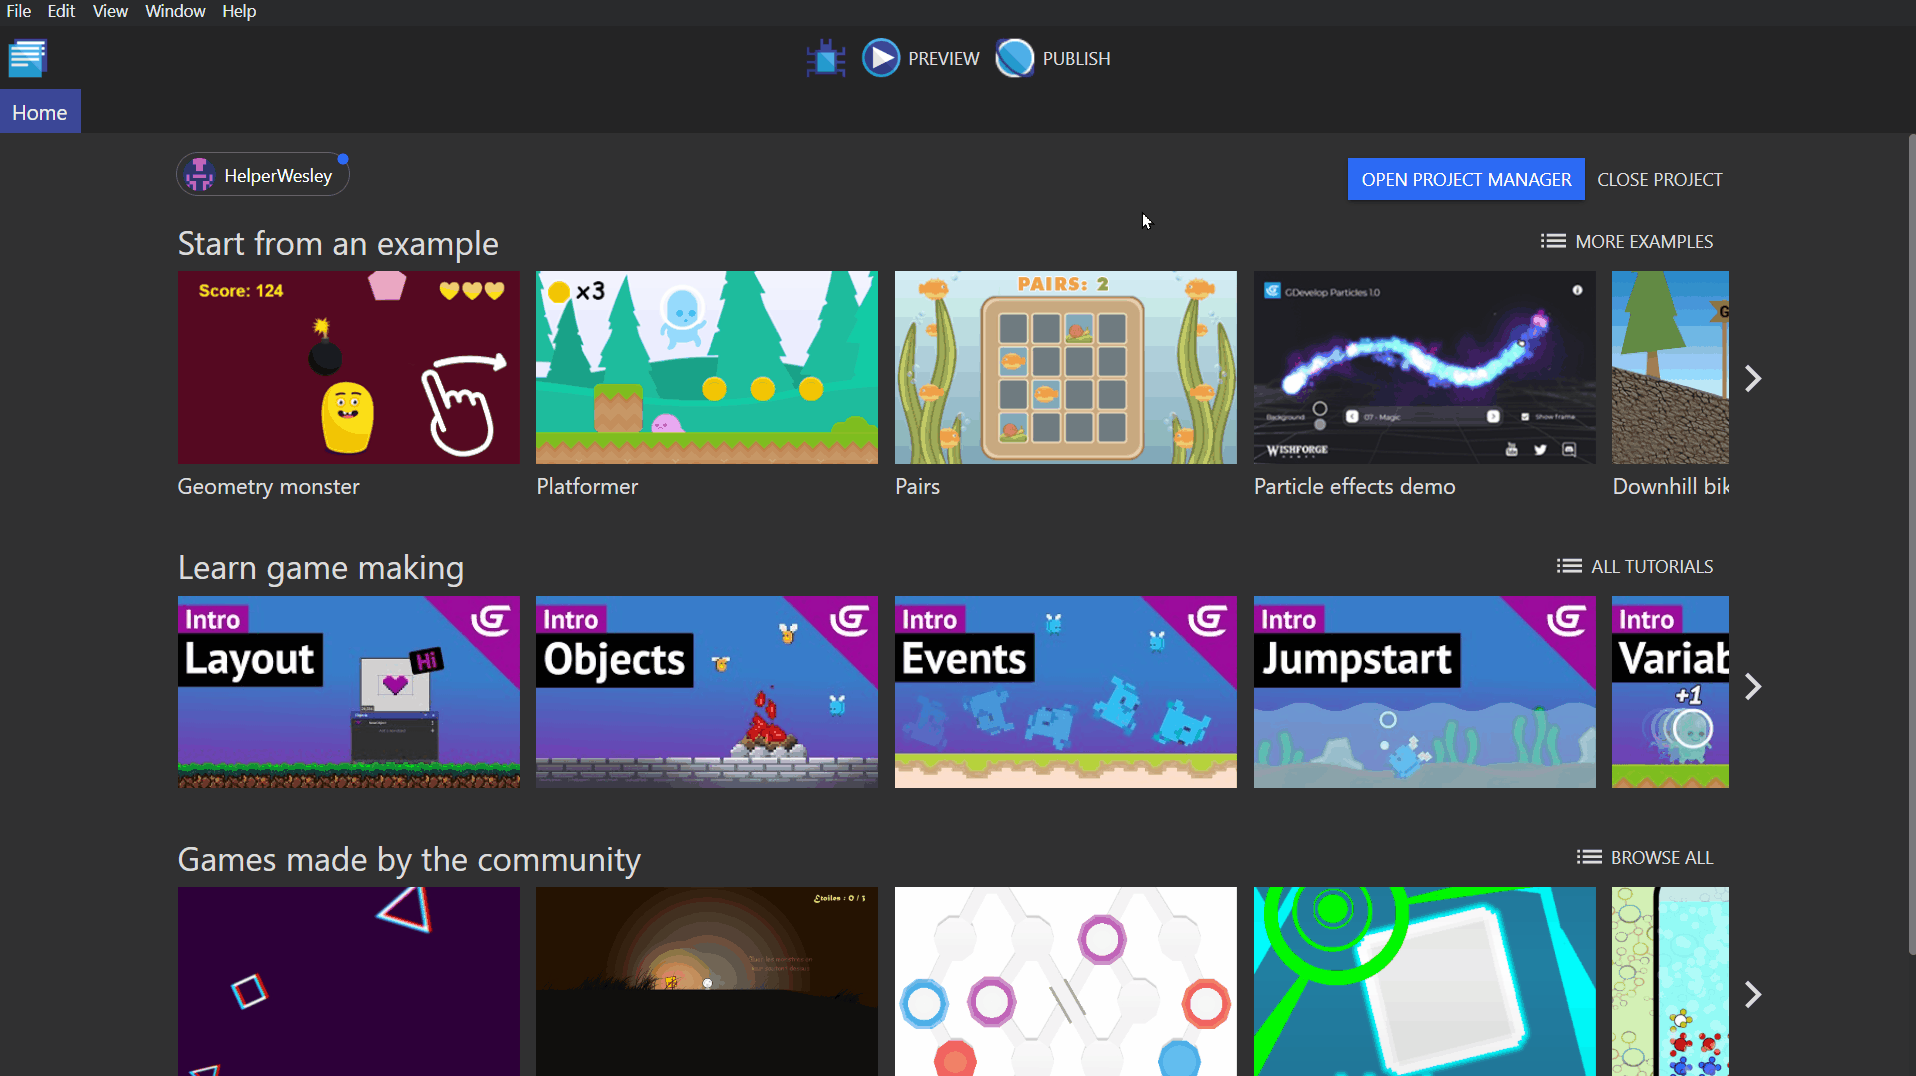Image resolution: width=1916 pixels, height=1076 pixels.
Task: Click the More Examples list icon
Action: point(1552,241)
